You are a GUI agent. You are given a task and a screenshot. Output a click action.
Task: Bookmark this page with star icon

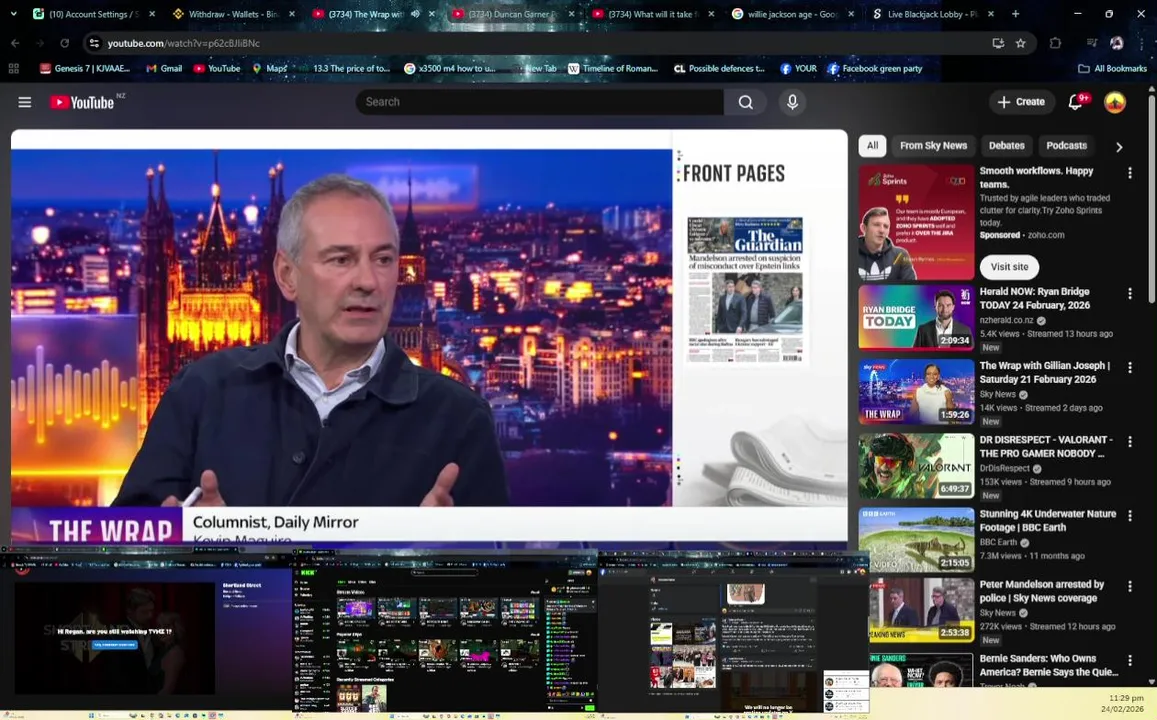coord(1020,44)
